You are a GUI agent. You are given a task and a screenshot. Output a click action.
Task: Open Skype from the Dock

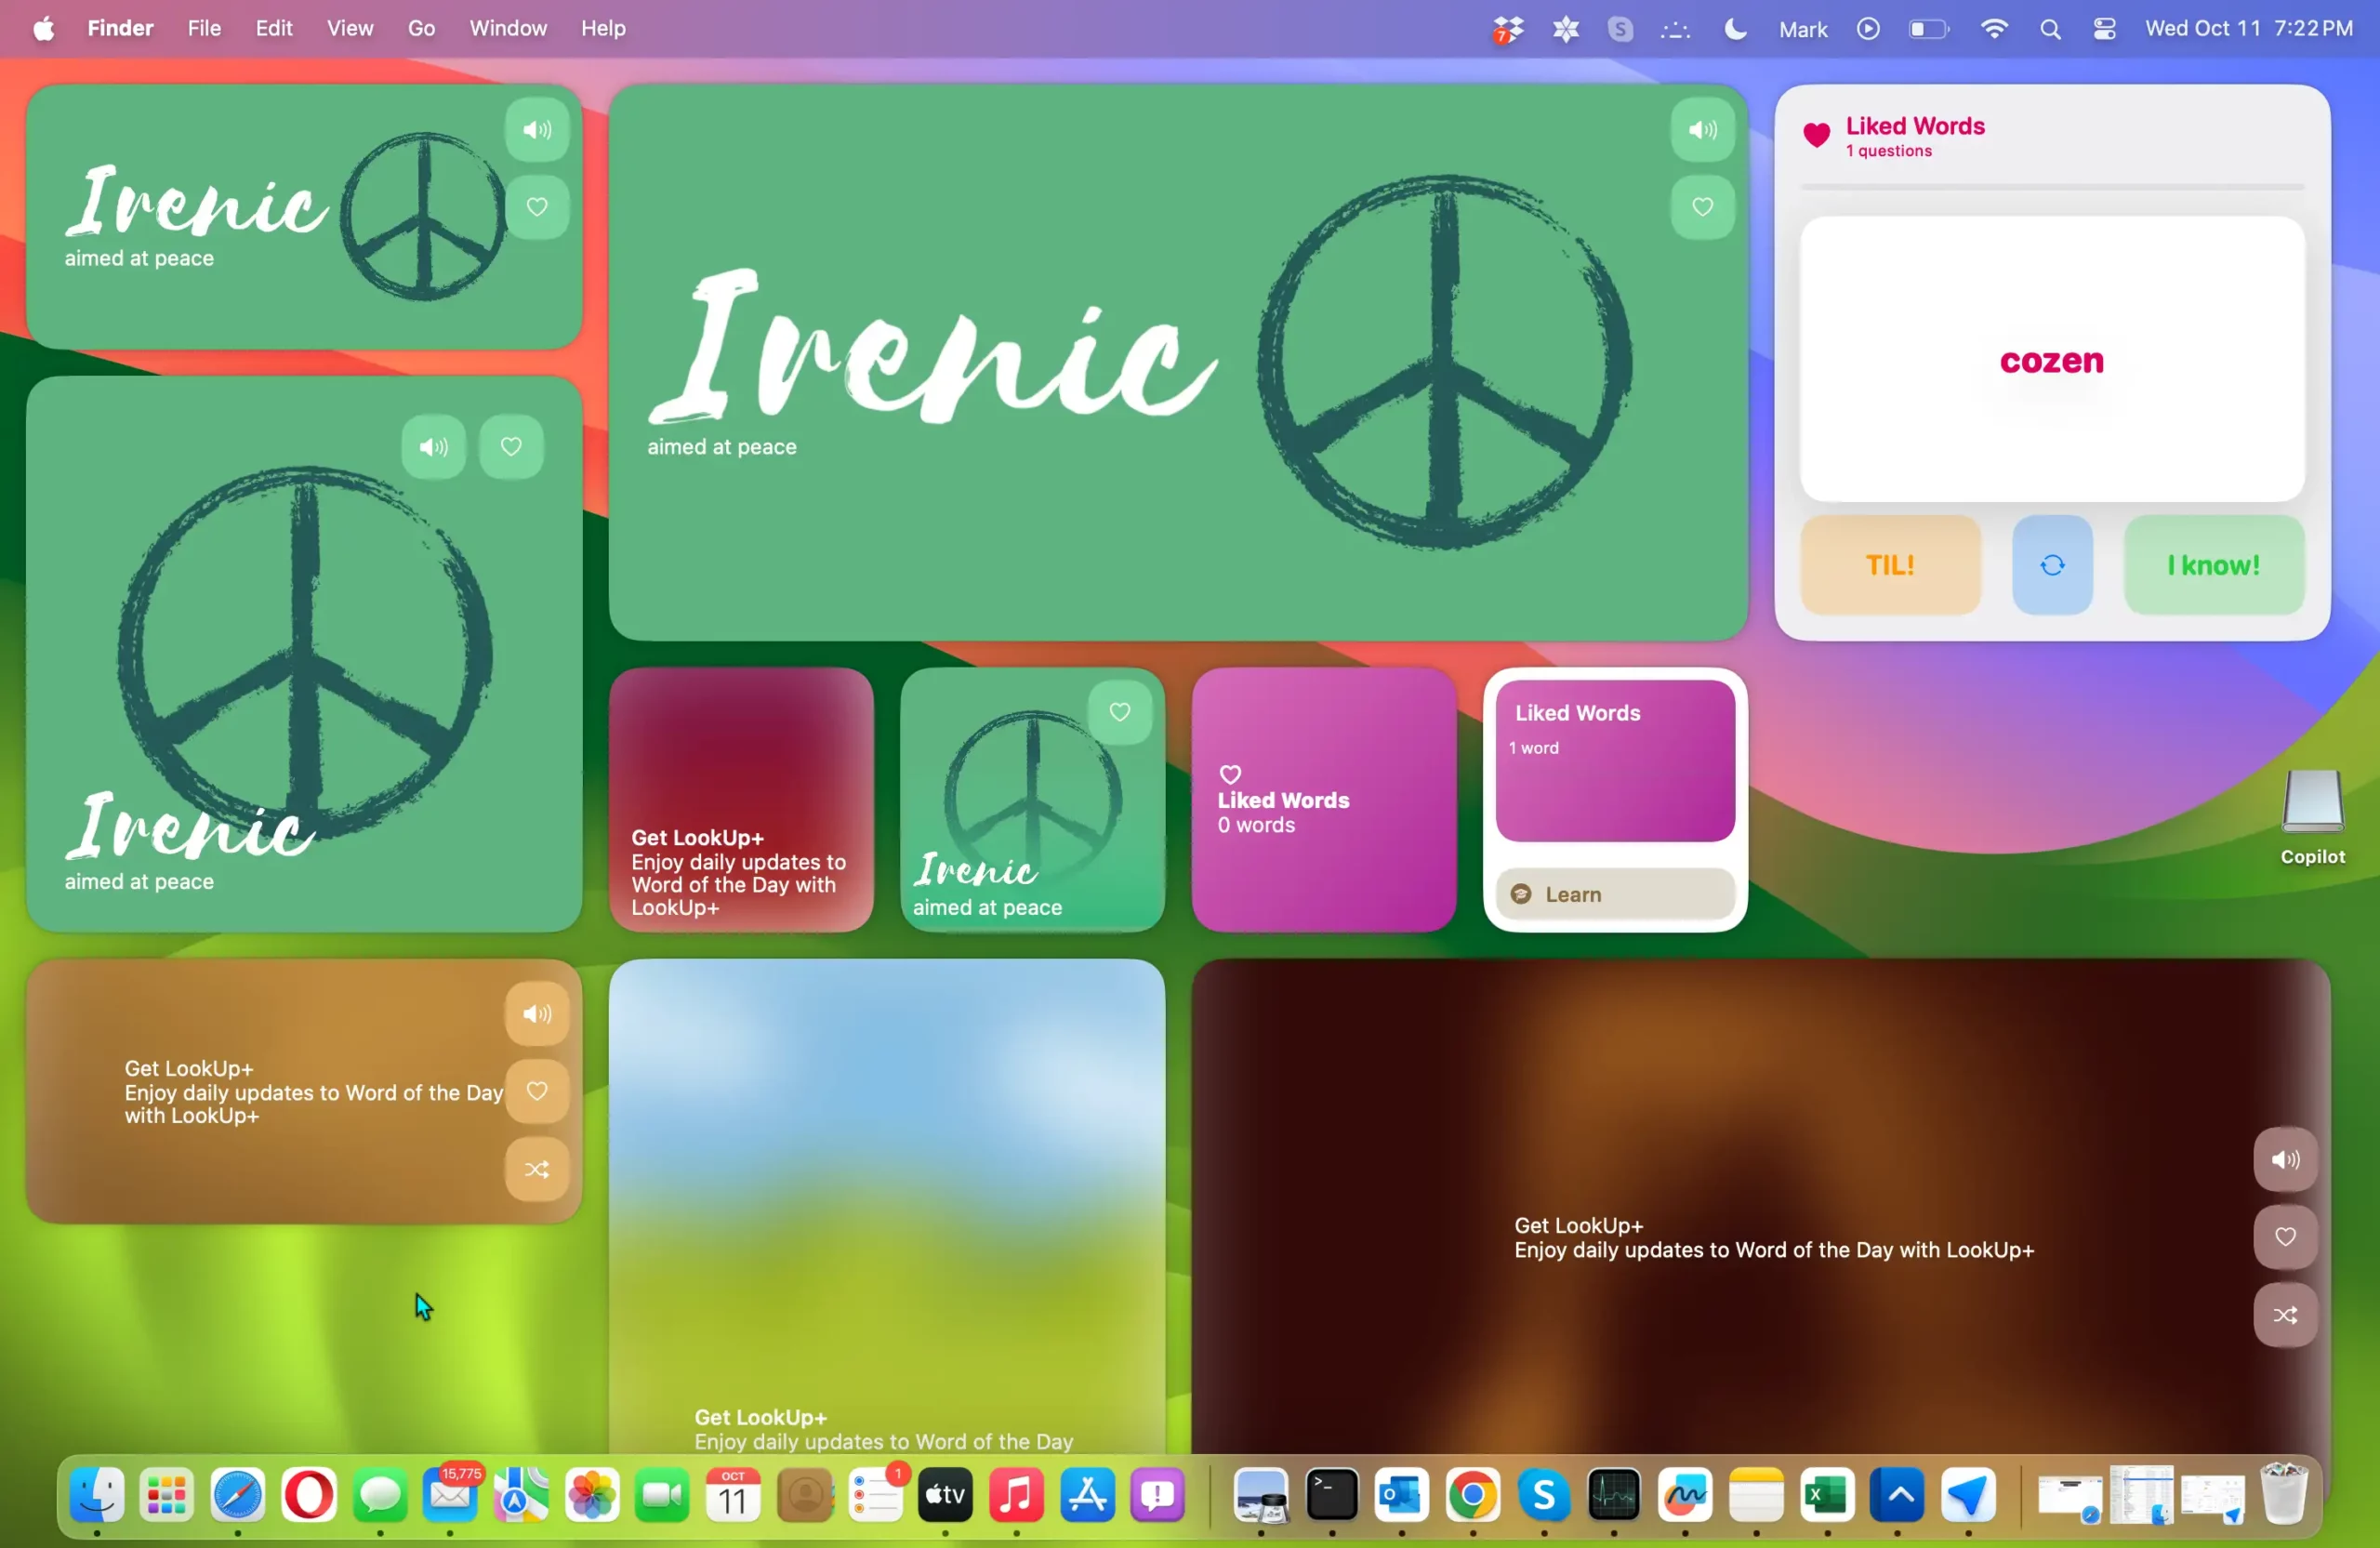1544,1496
